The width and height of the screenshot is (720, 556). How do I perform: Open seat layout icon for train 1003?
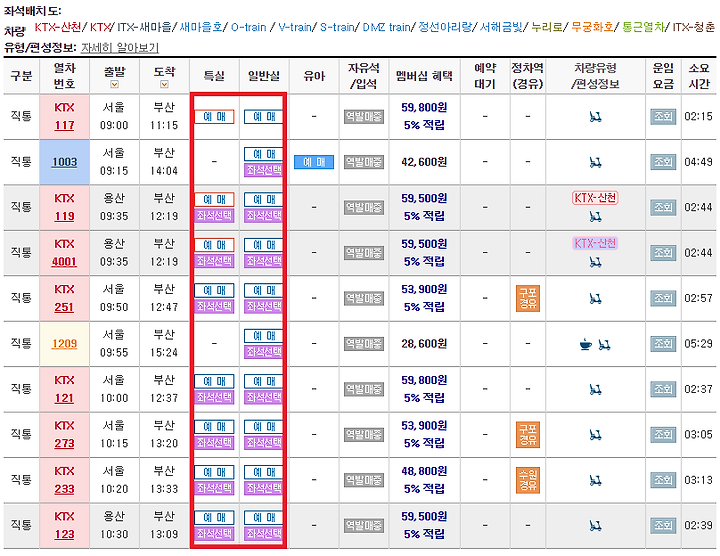point(596,162)
